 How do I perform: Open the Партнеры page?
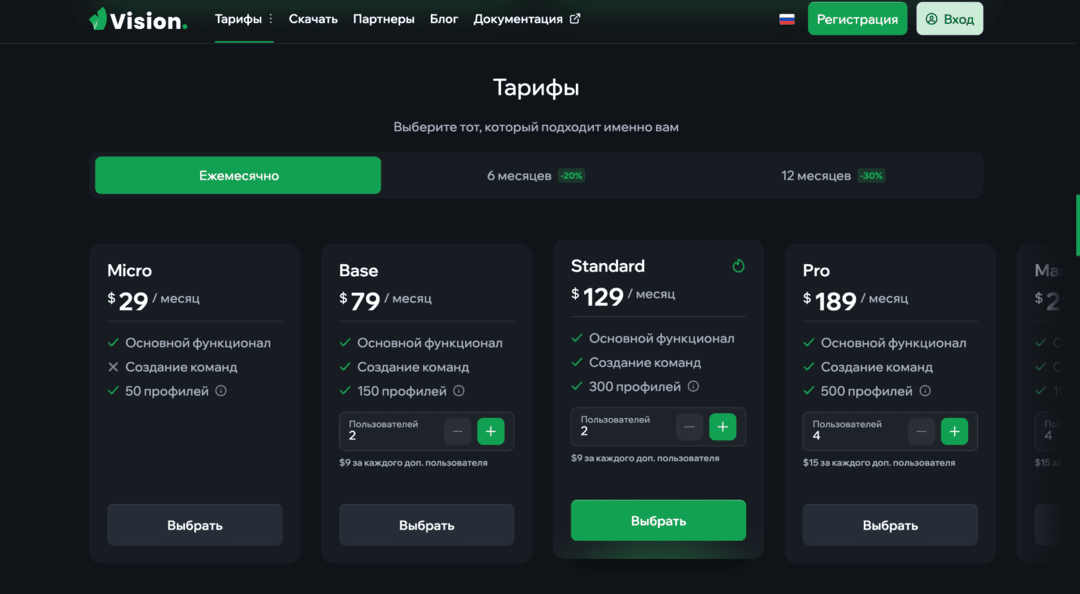click(x=384, y=19)
